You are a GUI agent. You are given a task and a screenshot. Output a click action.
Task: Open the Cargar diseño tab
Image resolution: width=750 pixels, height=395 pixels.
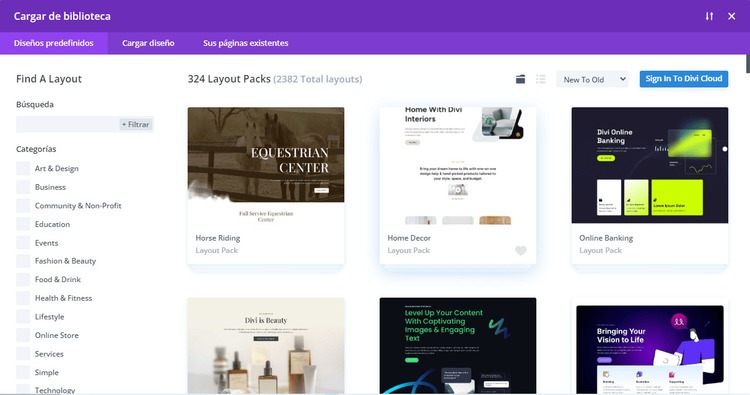pyautogui.click(x=148, y=43)
